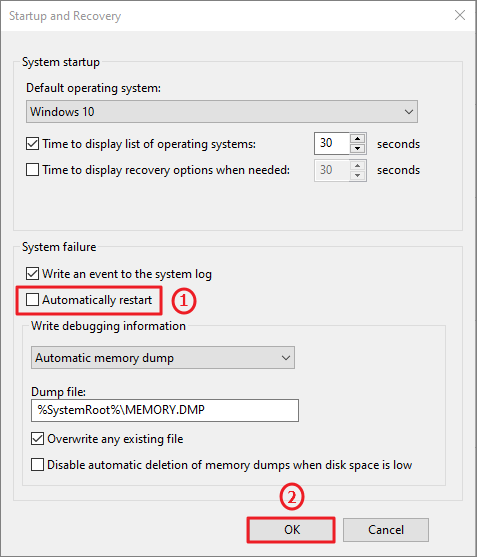
Task: Uncheck Write an event to the system log
Action: click(x=32, y=274)
